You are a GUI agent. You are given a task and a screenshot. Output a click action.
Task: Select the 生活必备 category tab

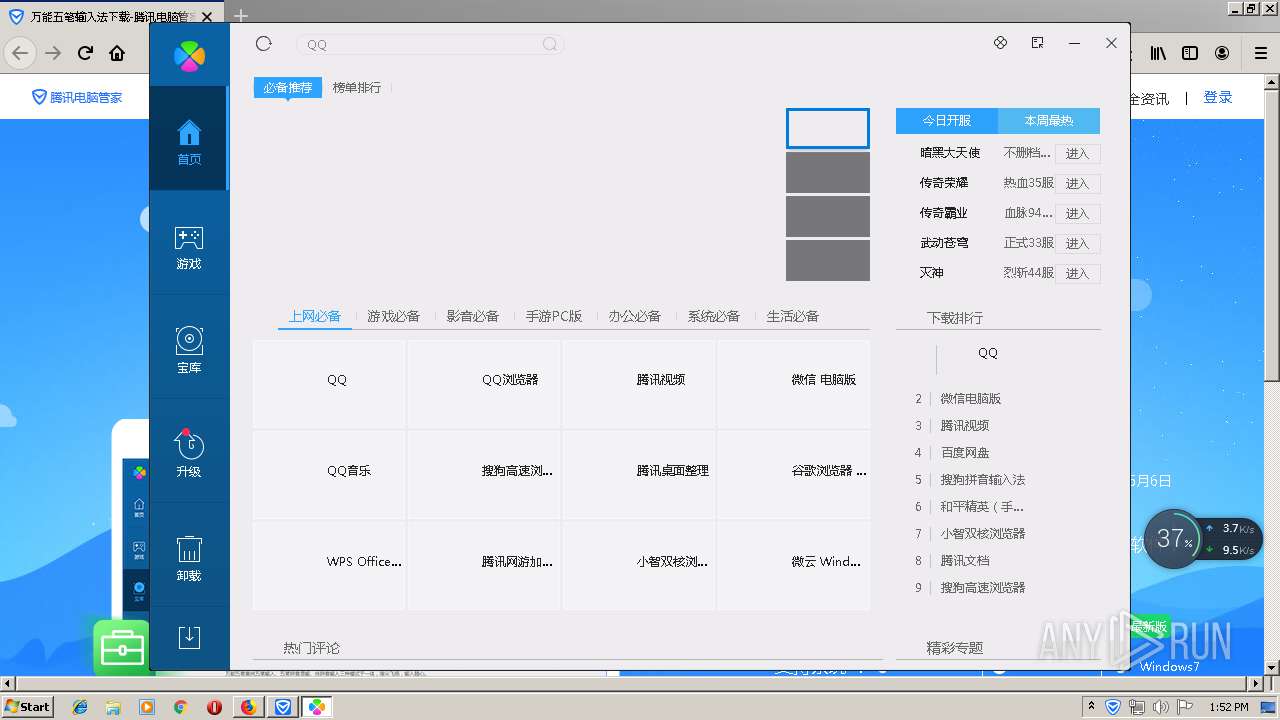[793, 316]
